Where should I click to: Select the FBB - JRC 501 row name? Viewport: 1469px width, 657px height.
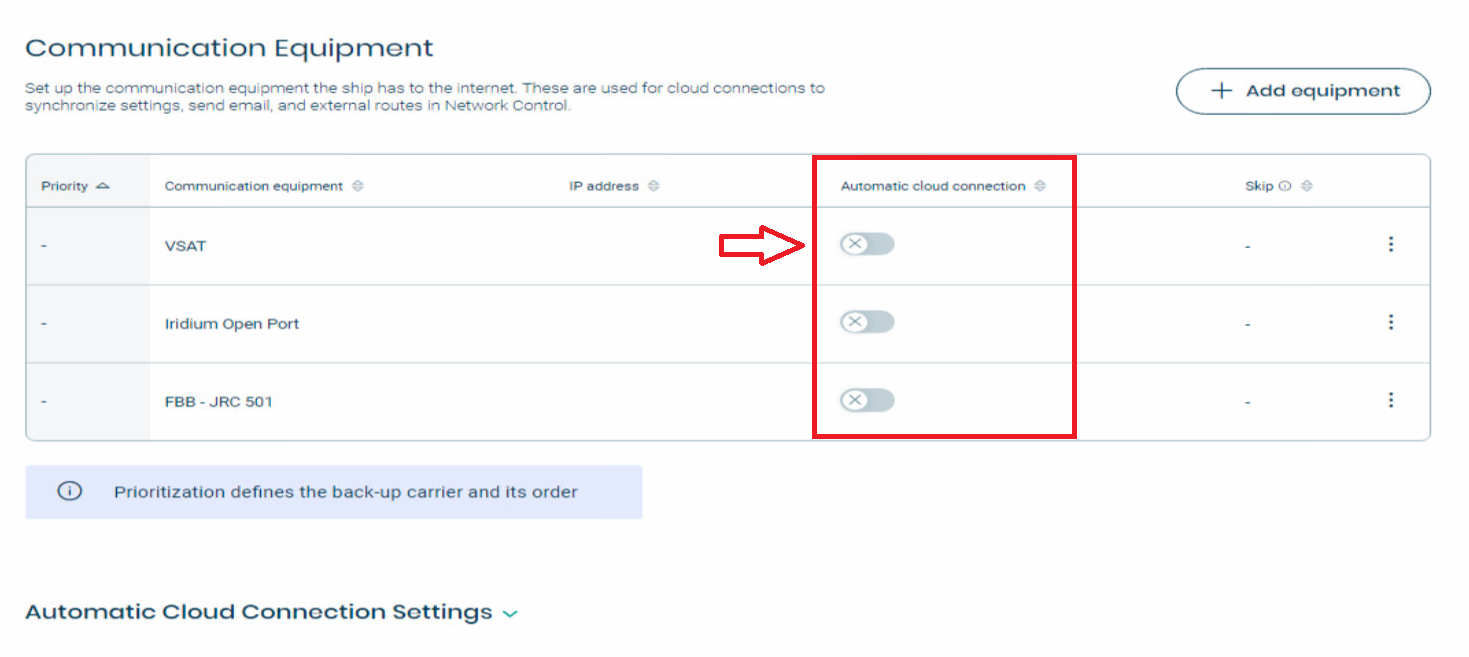click(219, 402)
